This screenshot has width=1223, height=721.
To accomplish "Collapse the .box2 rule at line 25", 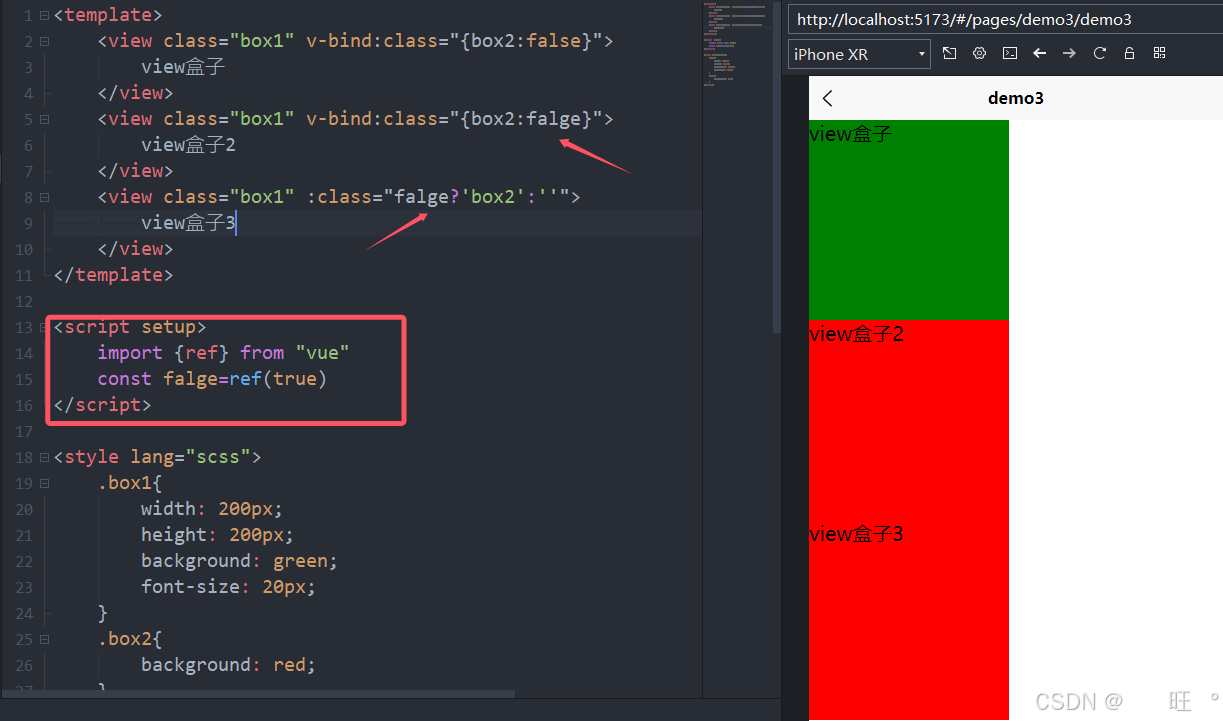I will pos(44,640).
